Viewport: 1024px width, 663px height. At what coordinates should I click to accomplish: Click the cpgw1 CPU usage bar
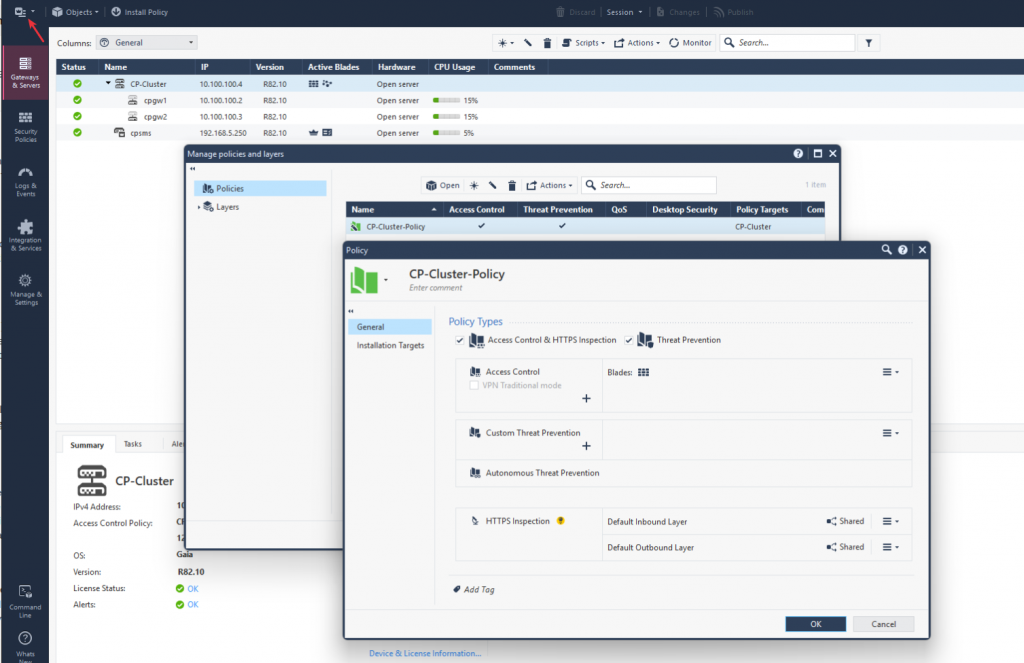click(x=446, y=100)
